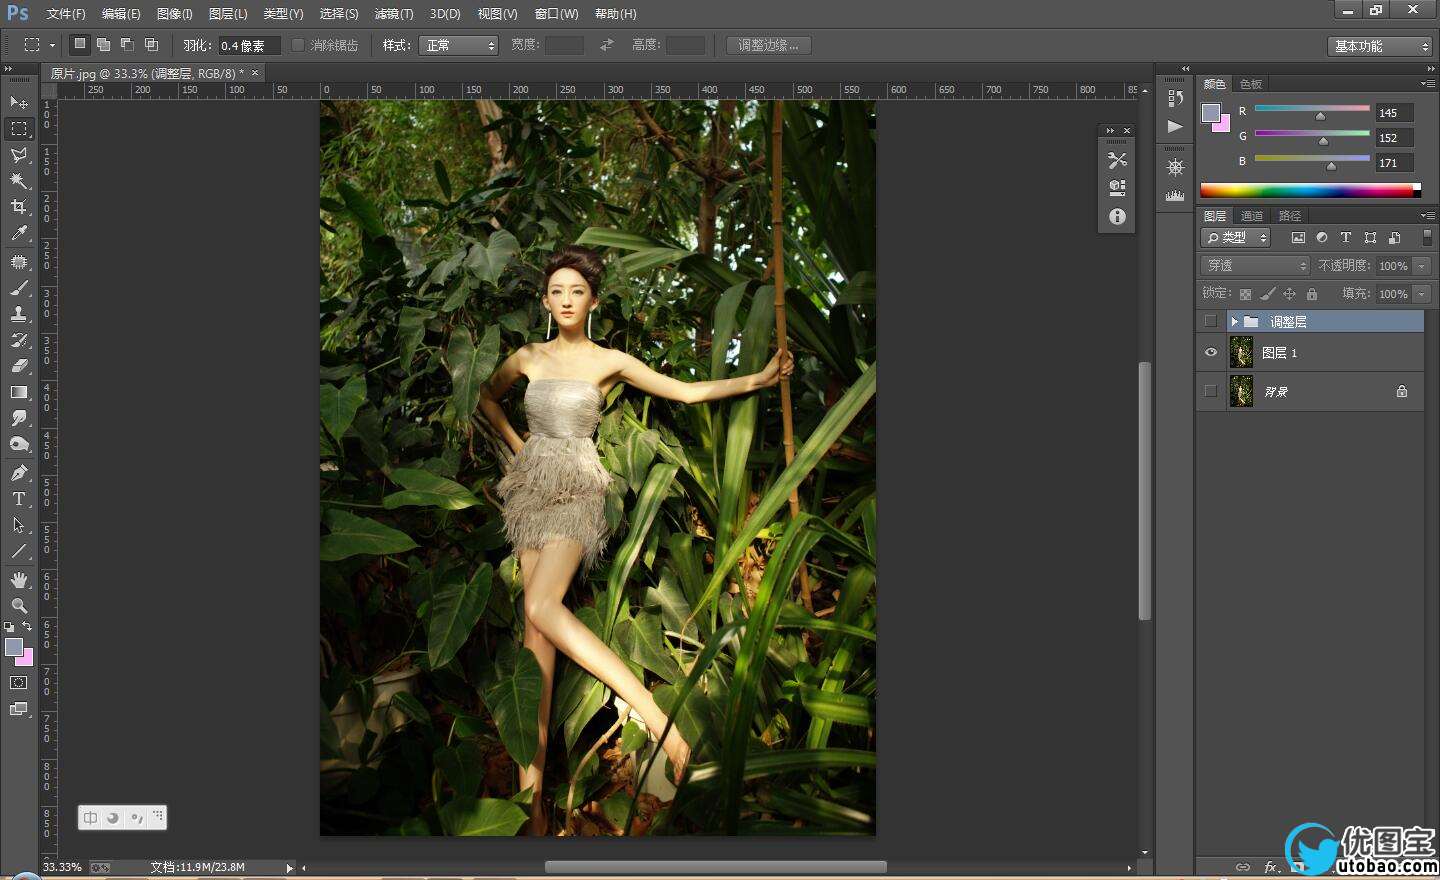Expand the 调整层 layer group
Viewport: 1440px width, 880px height.
point(1235,321)
